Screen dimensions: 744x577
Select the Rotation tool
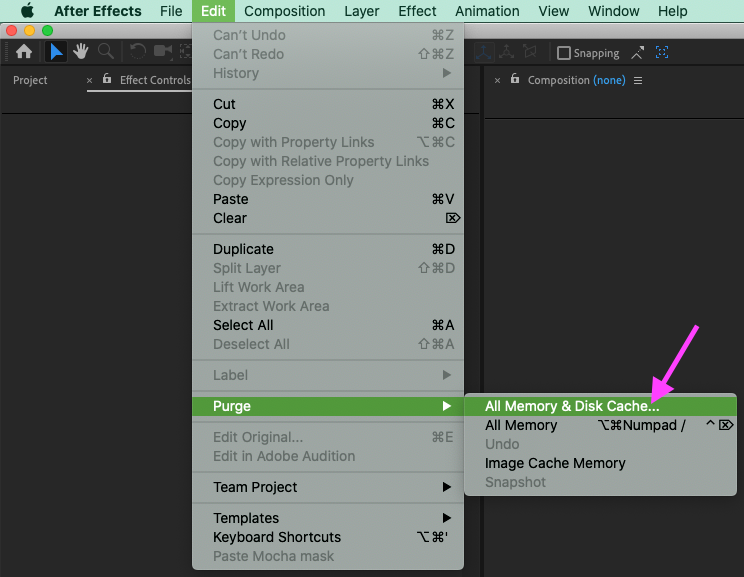point(138,52)
